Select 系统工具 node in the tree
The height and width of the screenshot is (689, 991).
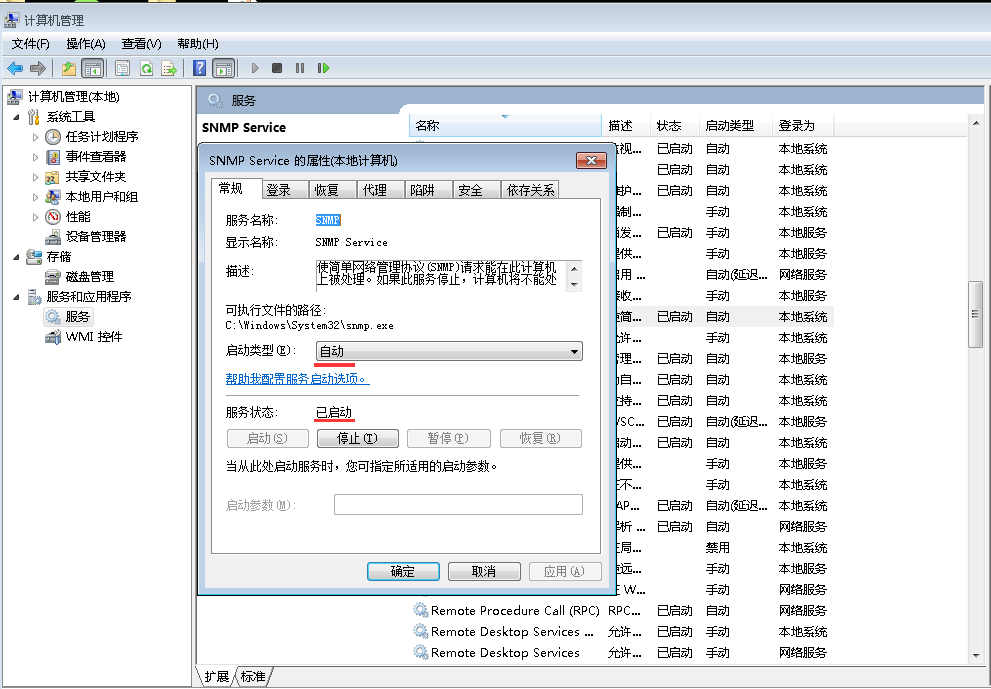[71, 117]
